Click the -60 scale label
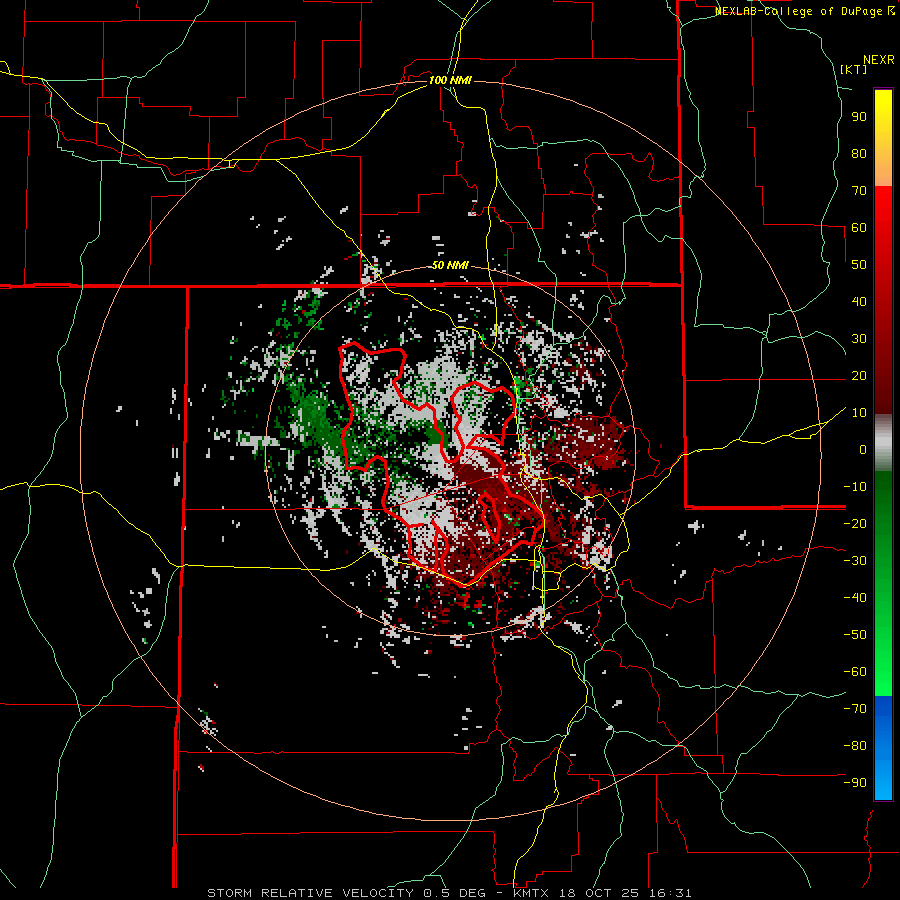Screen dimensions: 900x900 [855, 672]
